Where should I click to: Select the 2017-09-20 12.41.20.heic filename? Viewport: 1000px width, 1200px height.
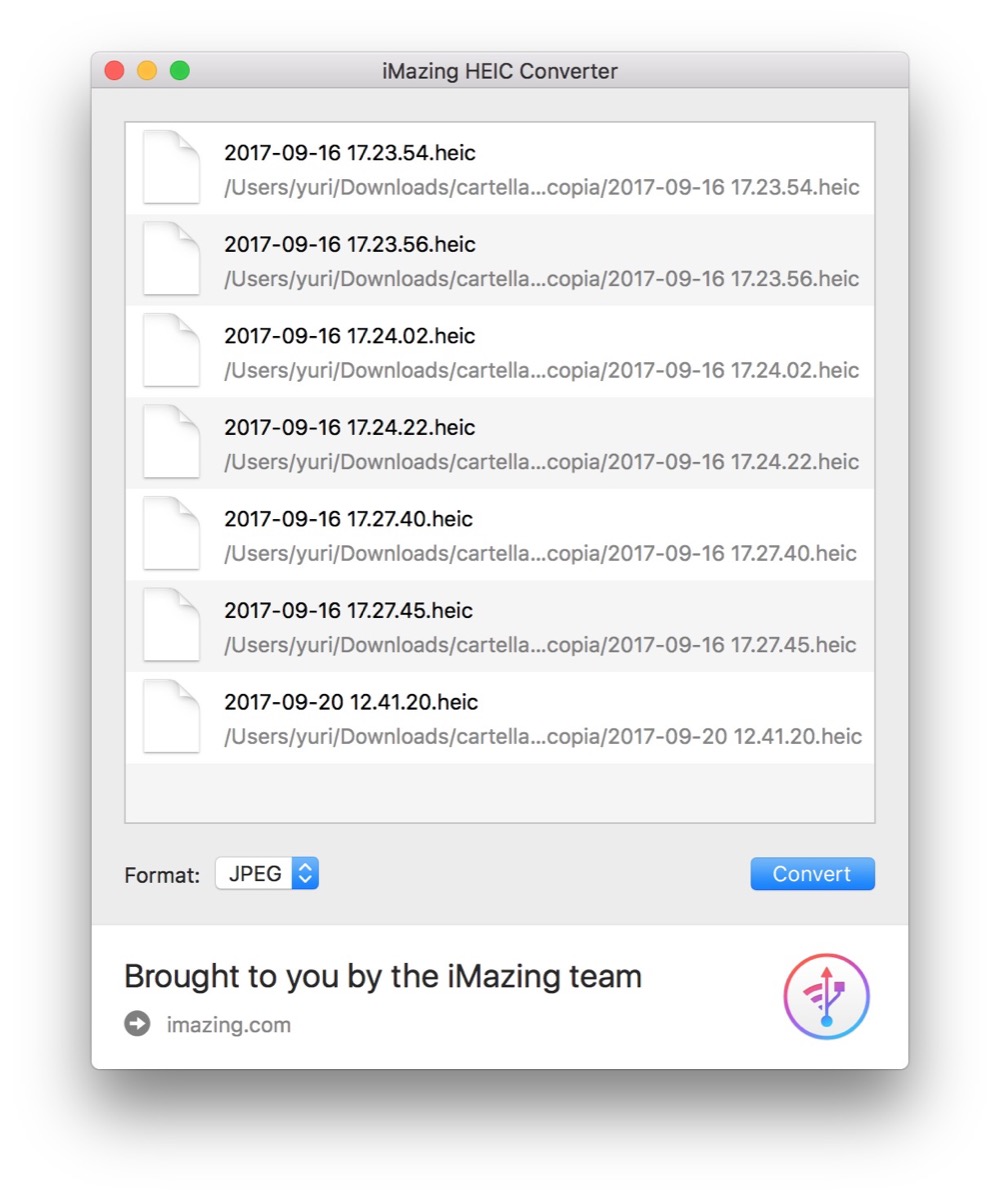[x=351, y=703]
